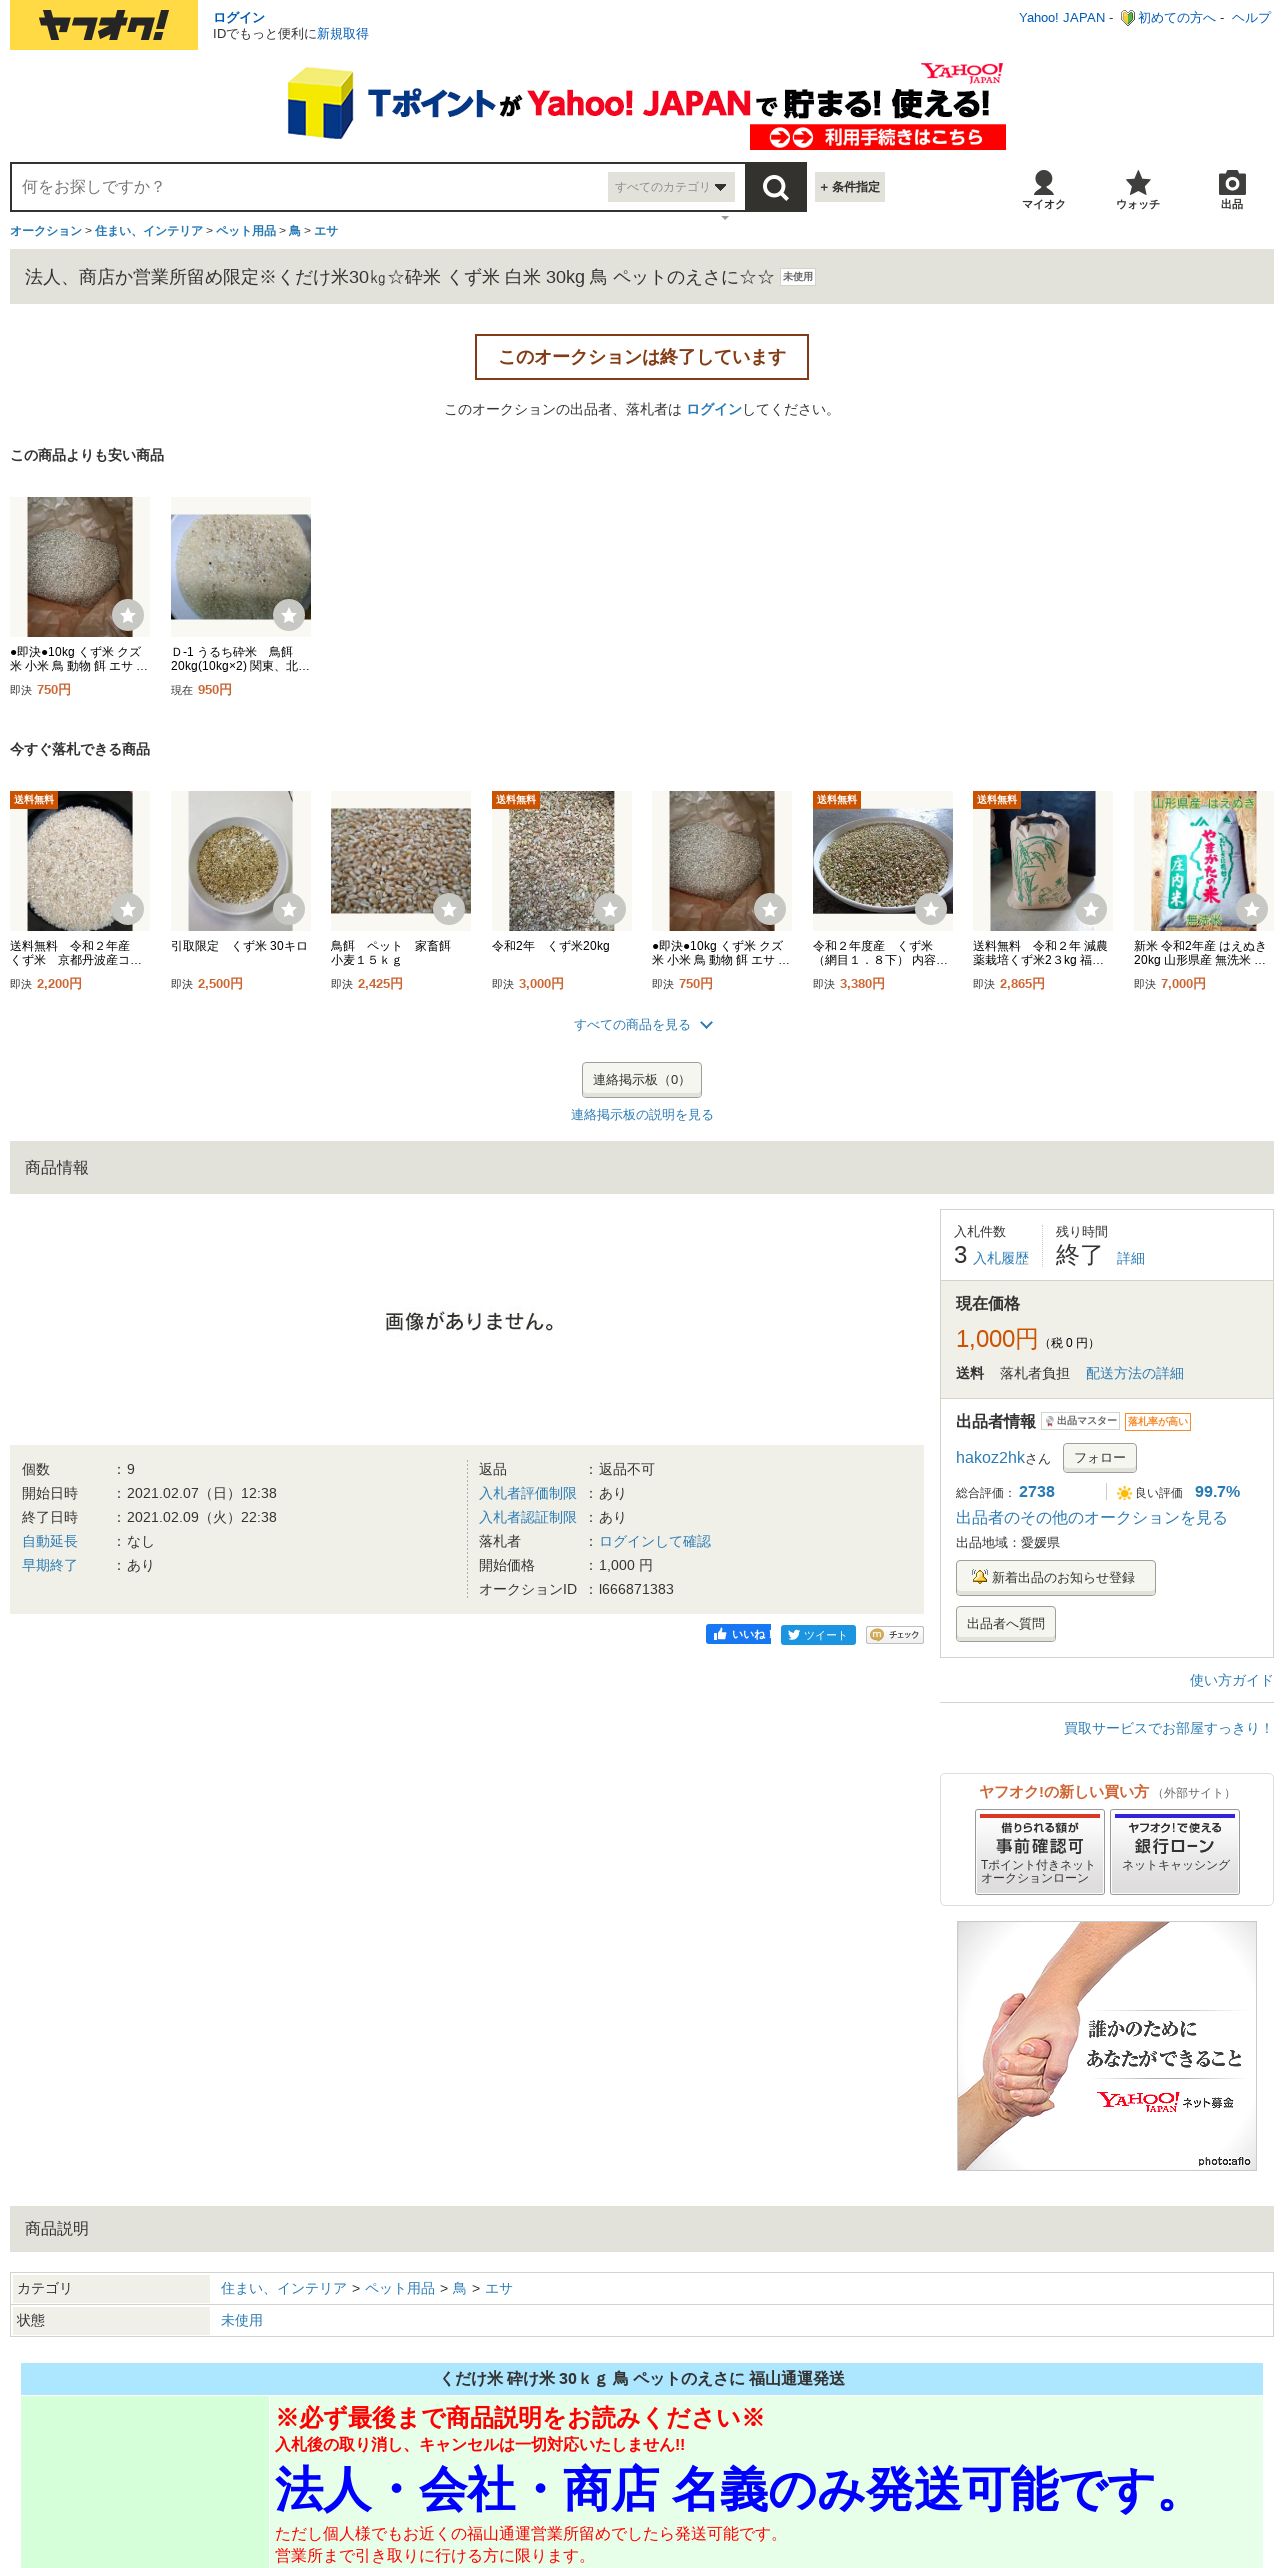Expand すべての商品を見る
The width and height of the screenshot is (1284, 2568).
click(642, 1024)
